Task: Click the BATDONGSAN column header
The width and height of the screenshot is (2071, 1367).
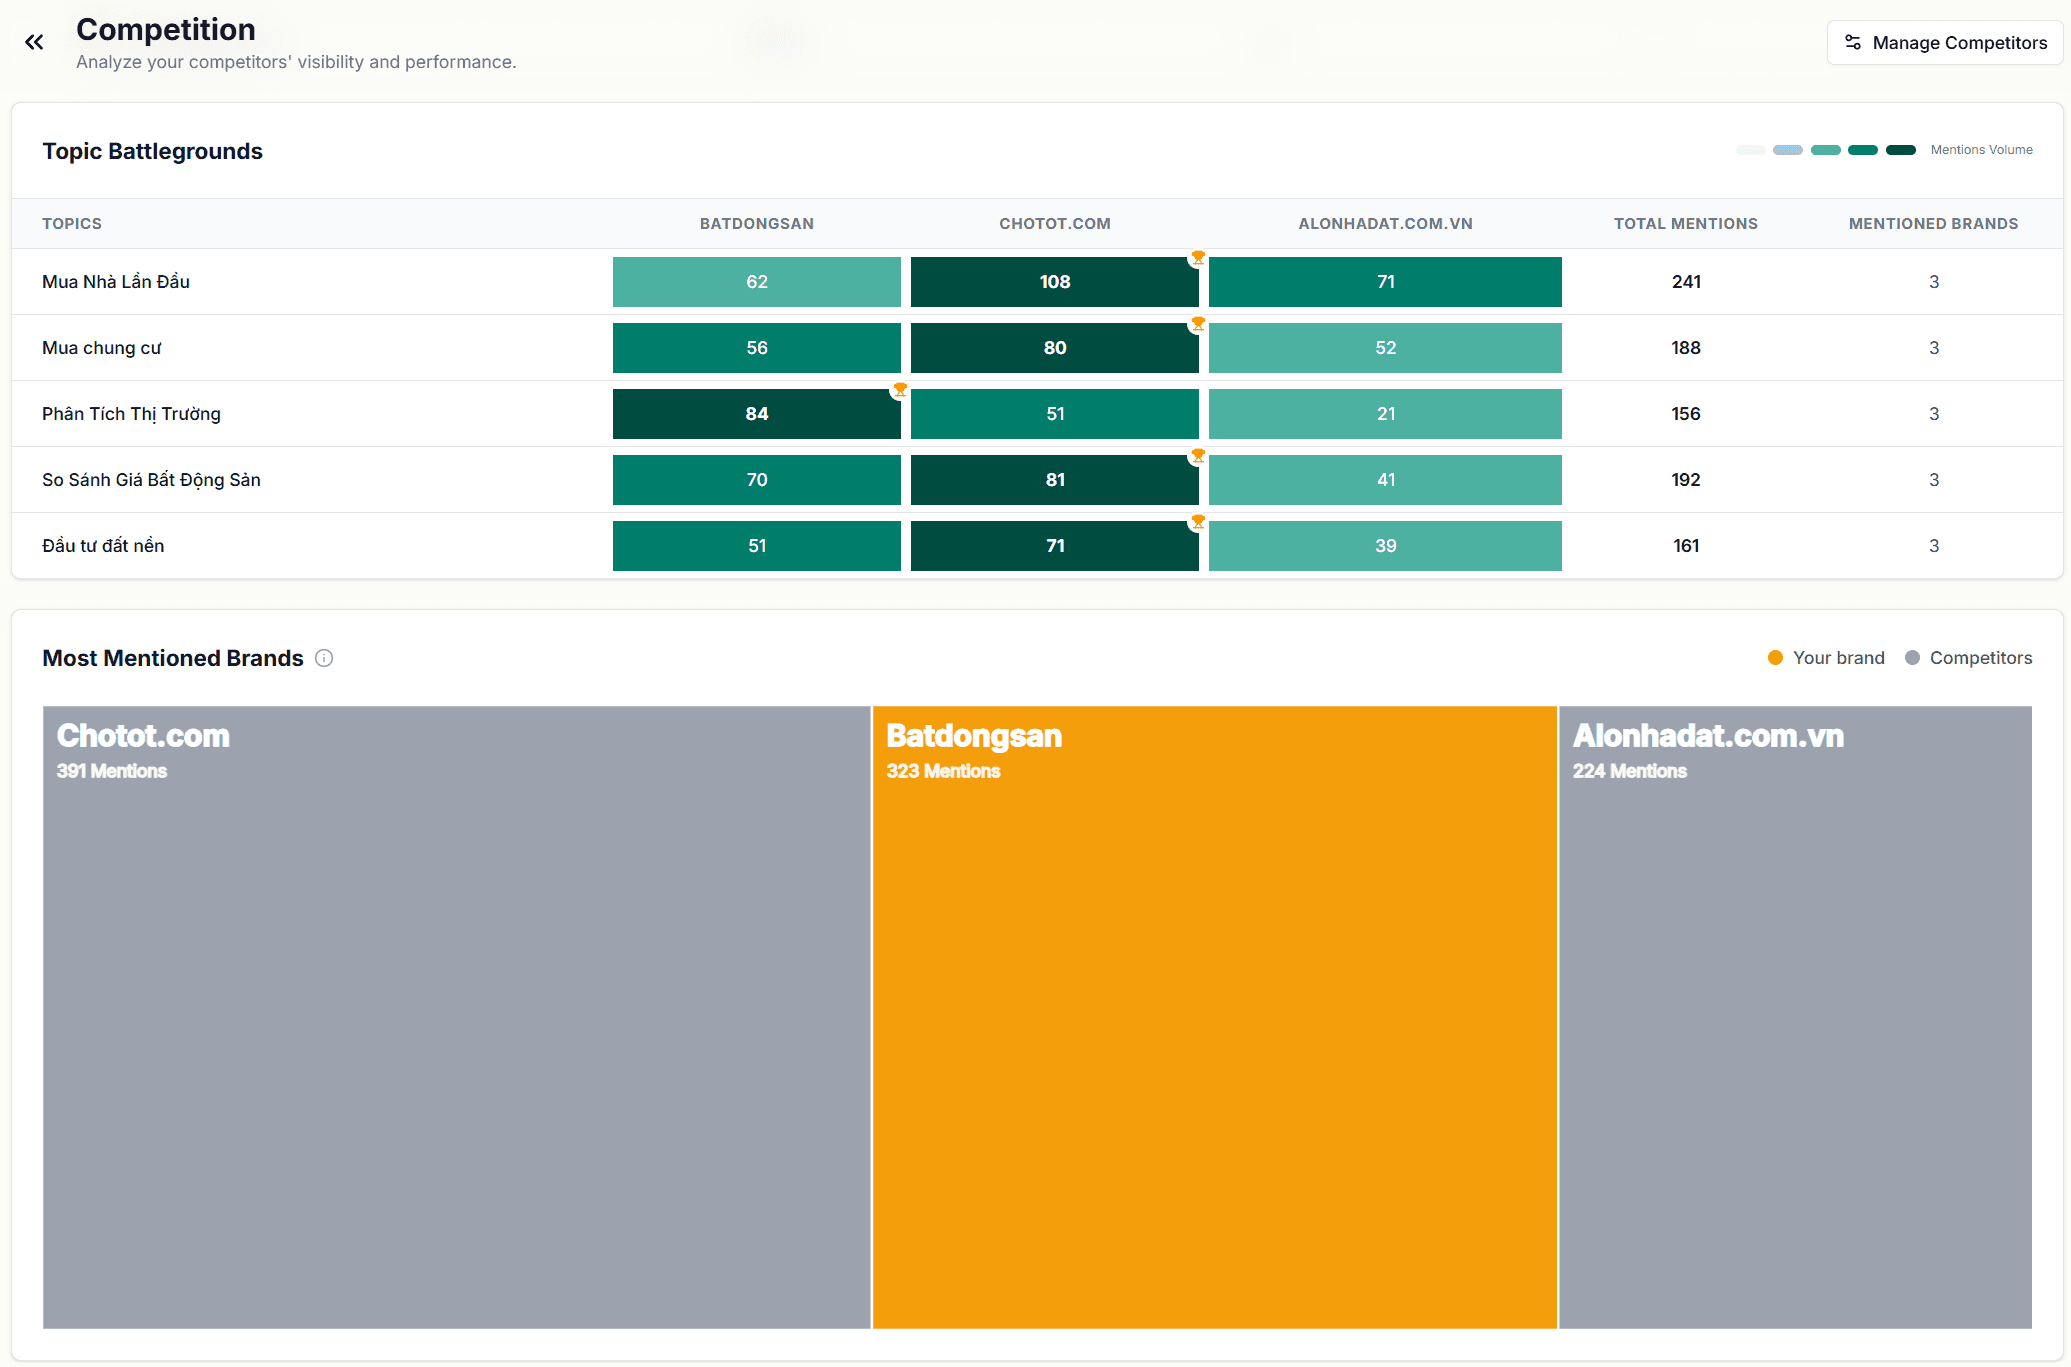Action: [x=756, y=224]
